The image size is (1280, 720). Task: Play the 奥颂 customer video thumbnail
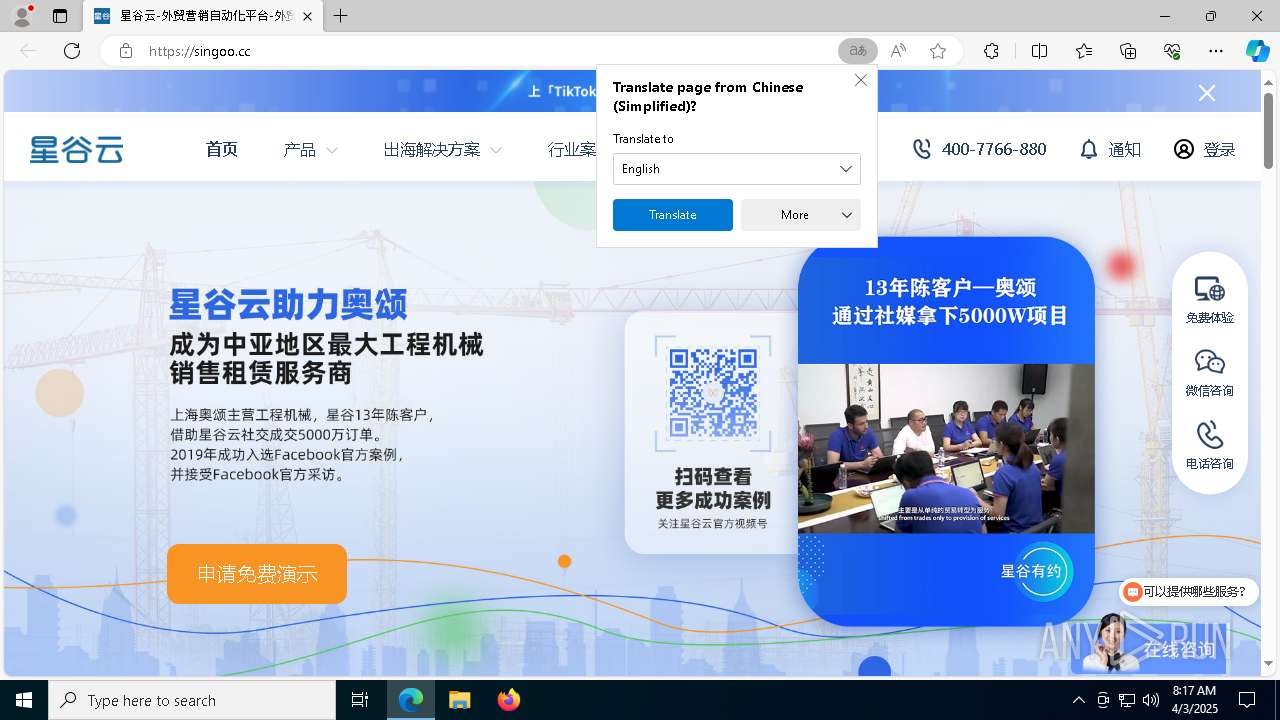click(x=946, y=448)
